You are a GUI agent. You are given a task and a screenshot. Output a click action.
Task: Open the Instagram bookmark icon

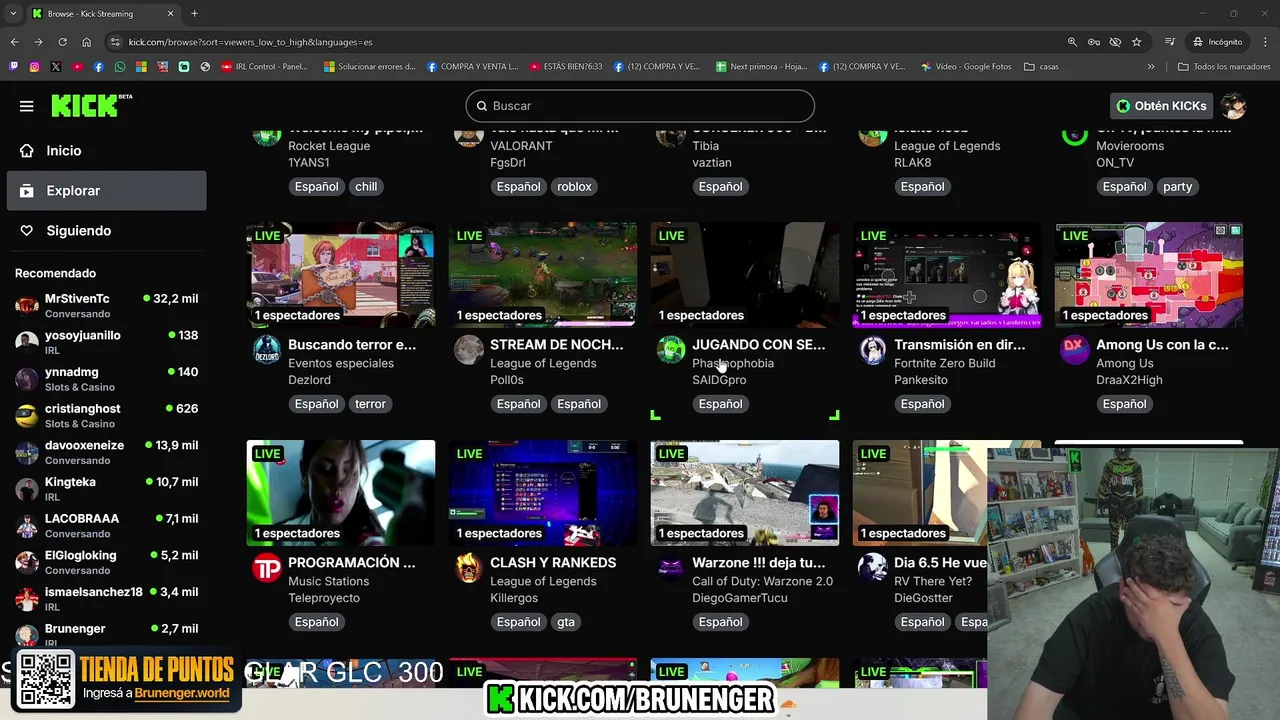pyautogui.click(x=34, y=67)
